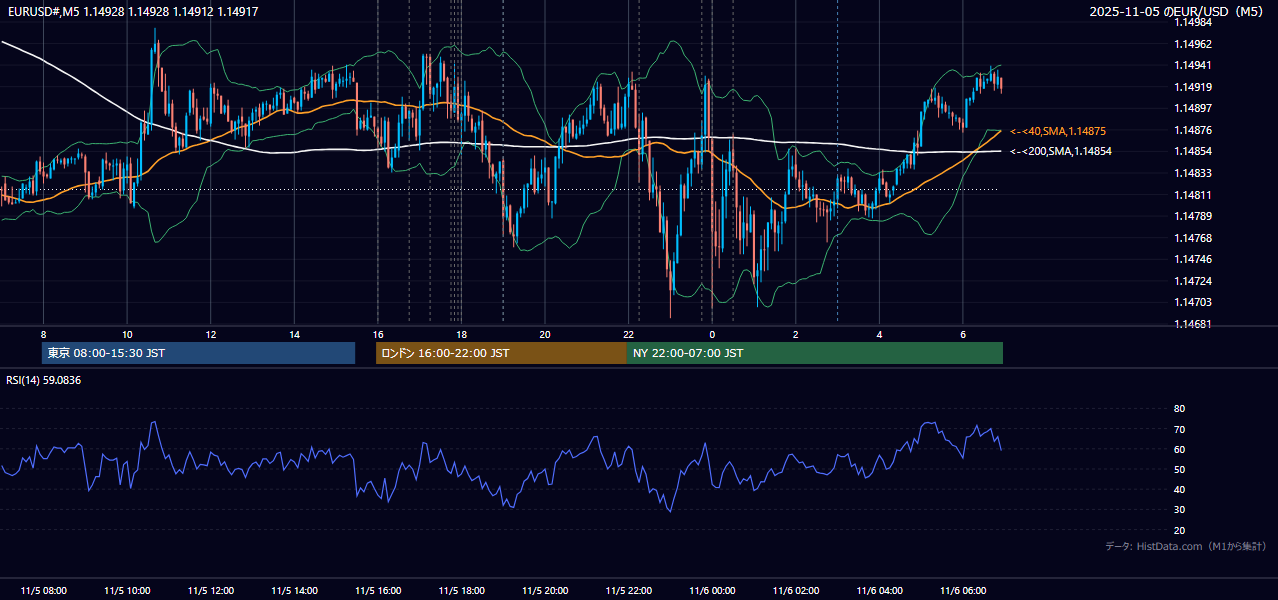
Task: Click RSI level 40 on axis
Action: point(1179,489)
